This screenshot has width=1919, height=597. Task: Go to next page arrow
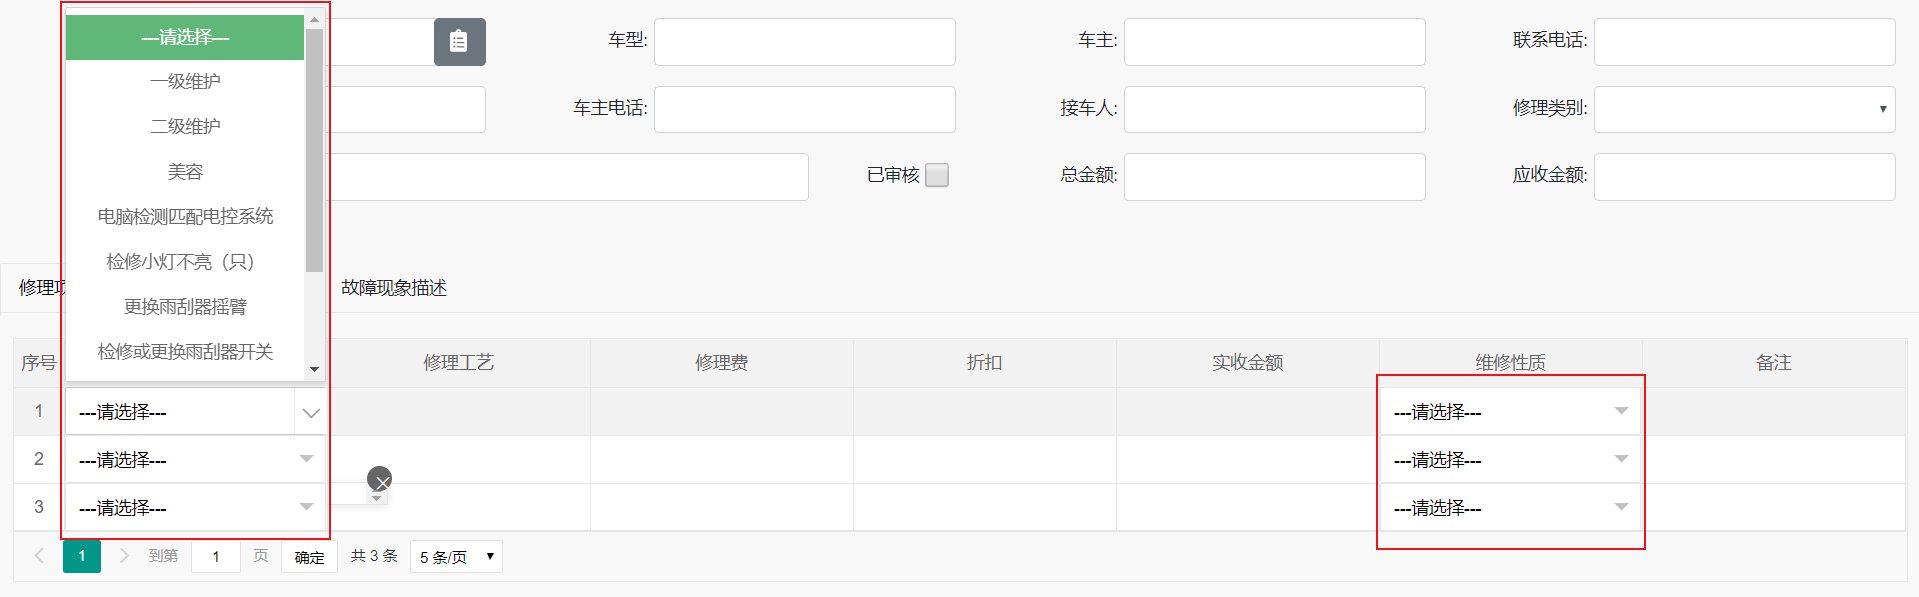click(x=124, y=556)
